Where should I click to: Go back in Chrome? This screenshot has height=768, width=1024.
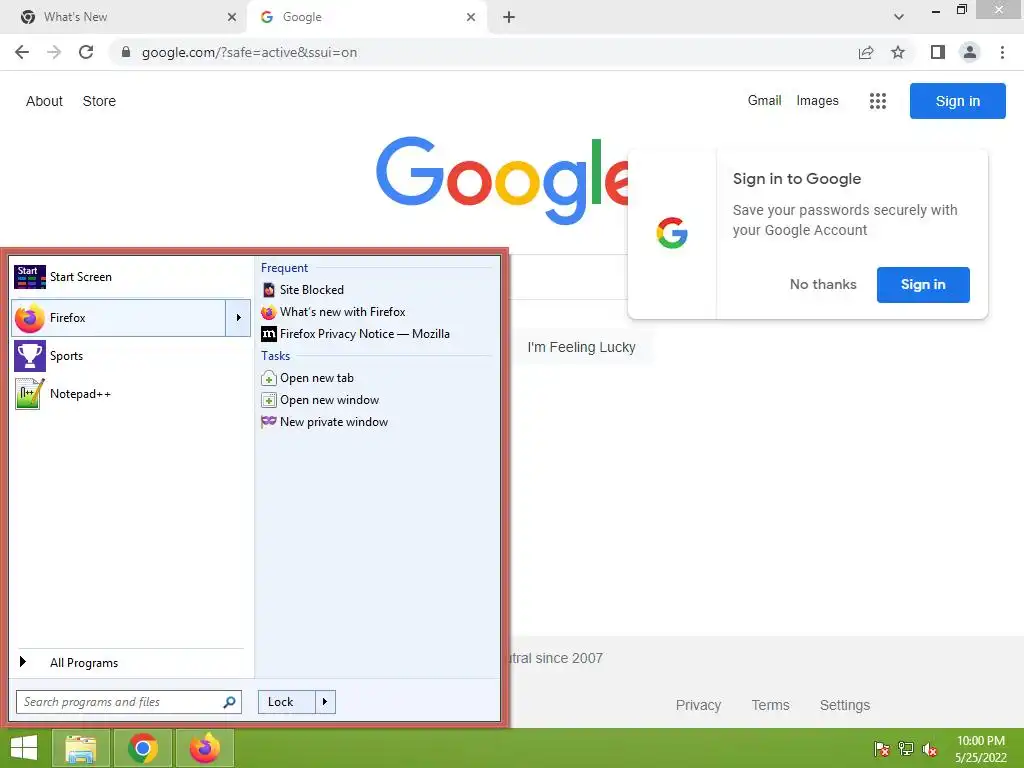[x=22, y=52]
